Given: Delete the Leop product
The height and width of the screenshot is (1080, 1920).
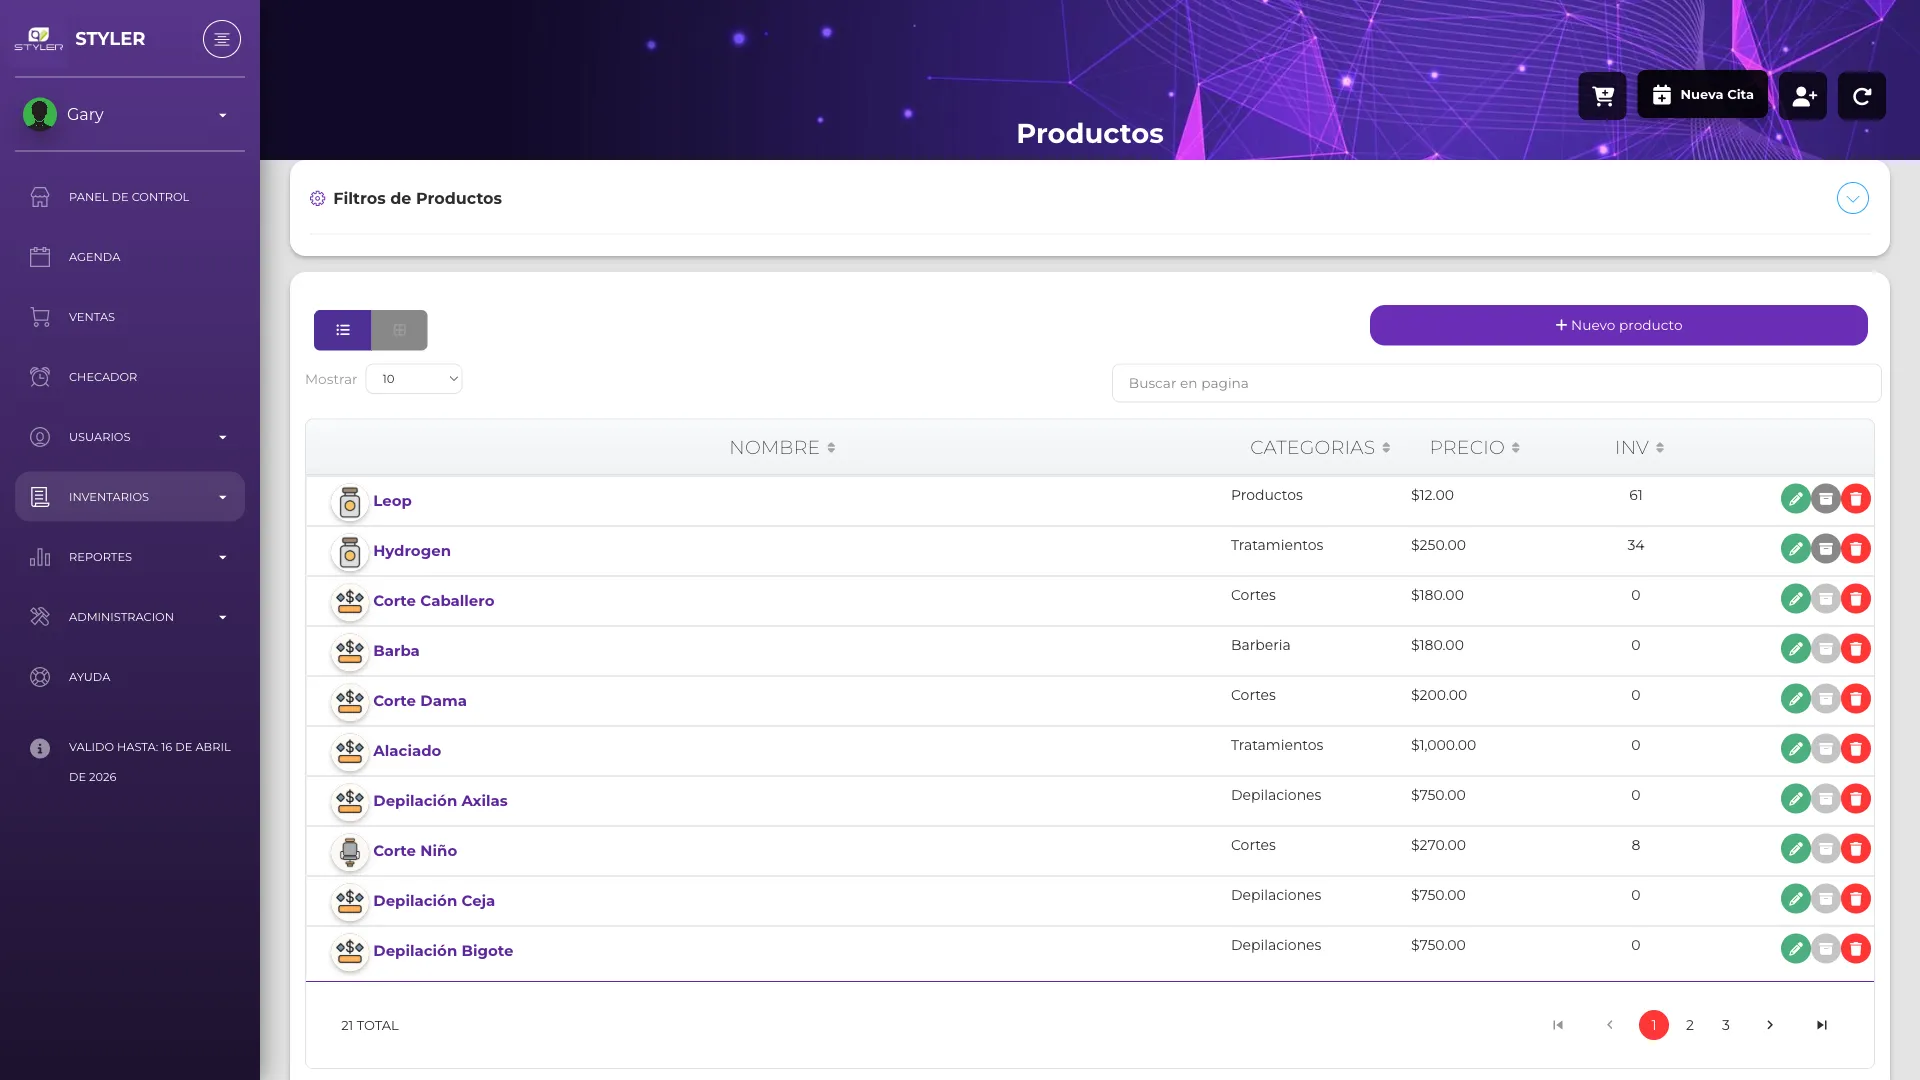Looking at the screenshot, I should (x=1855, y=498).
